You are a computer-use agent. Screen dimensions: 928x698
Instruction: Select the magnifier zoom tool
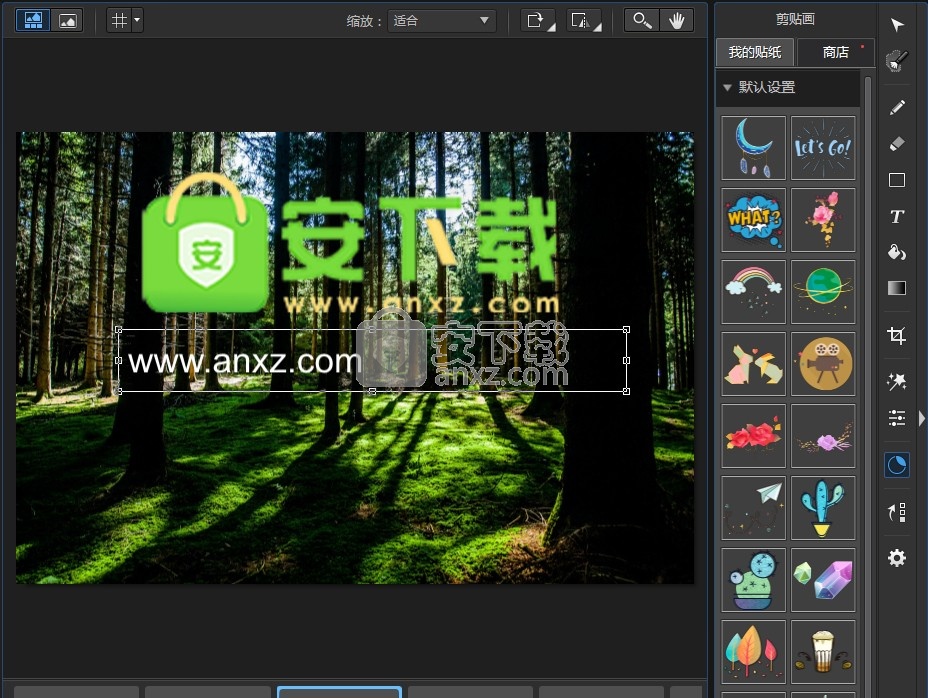click(642, 20)
